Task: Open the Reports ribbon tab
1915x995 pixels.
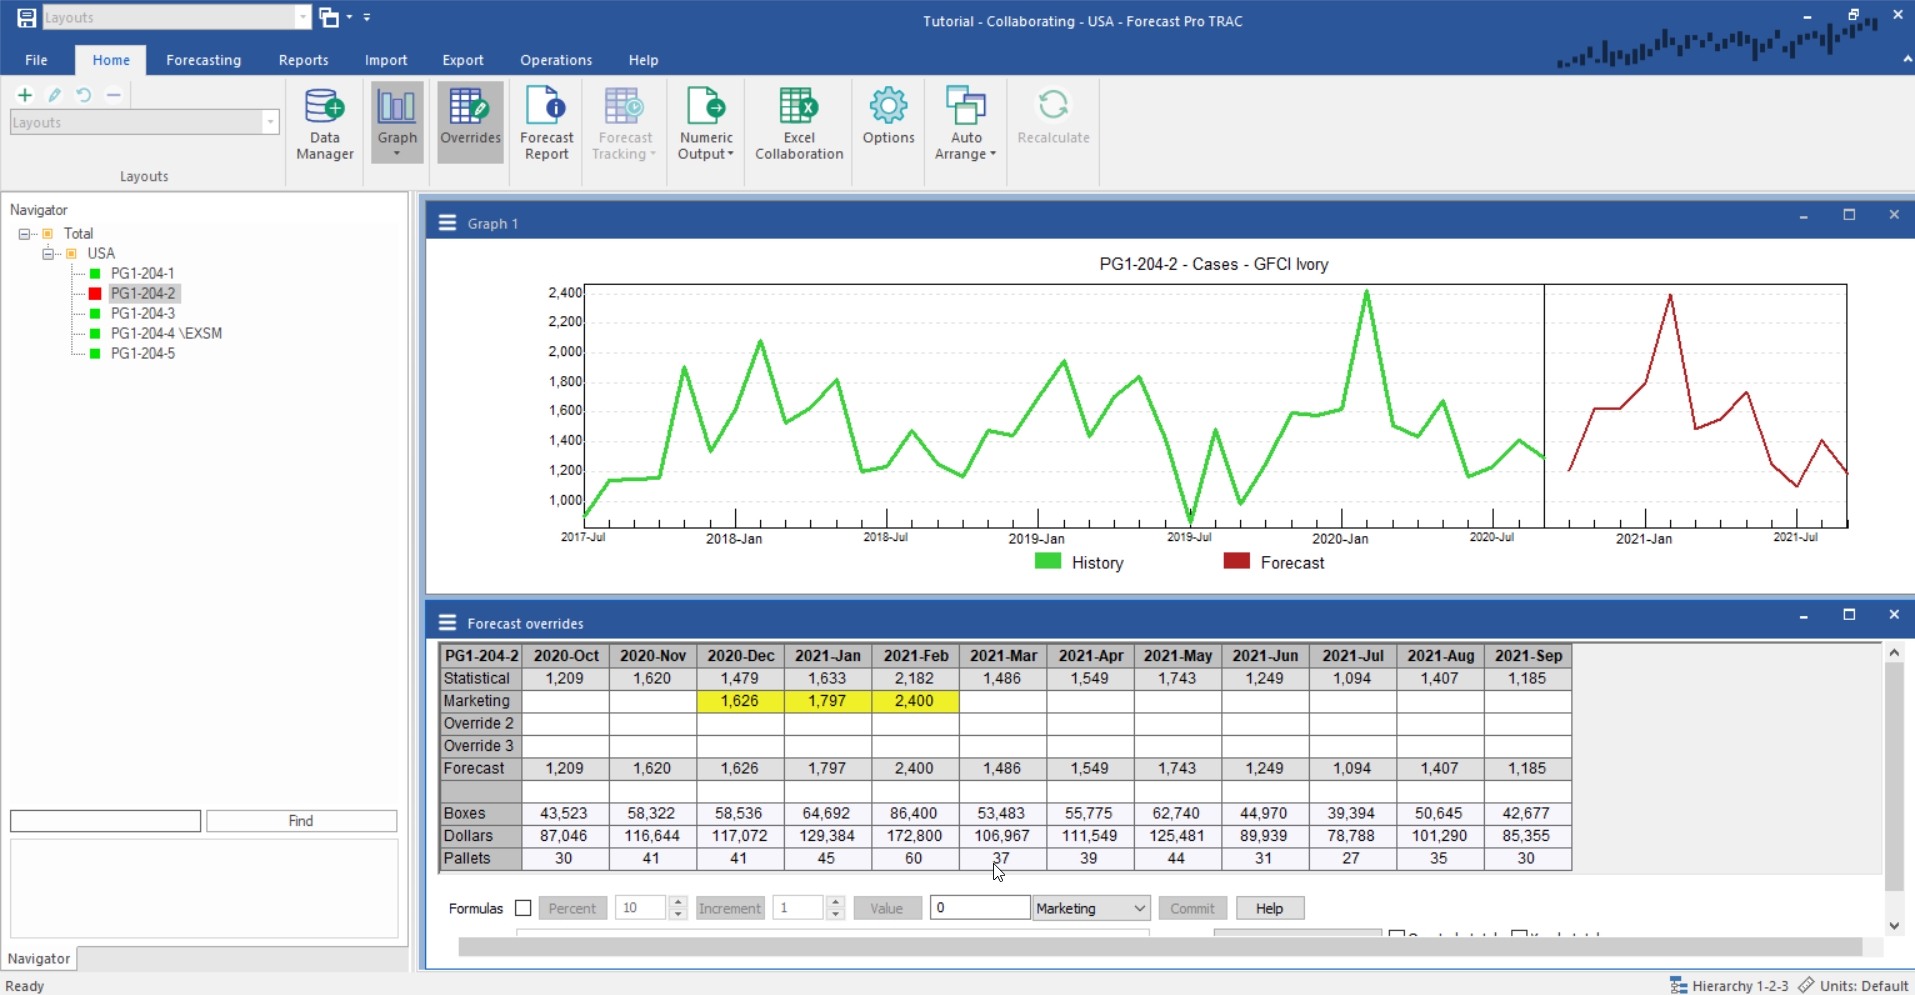Action: coord(303,60)
